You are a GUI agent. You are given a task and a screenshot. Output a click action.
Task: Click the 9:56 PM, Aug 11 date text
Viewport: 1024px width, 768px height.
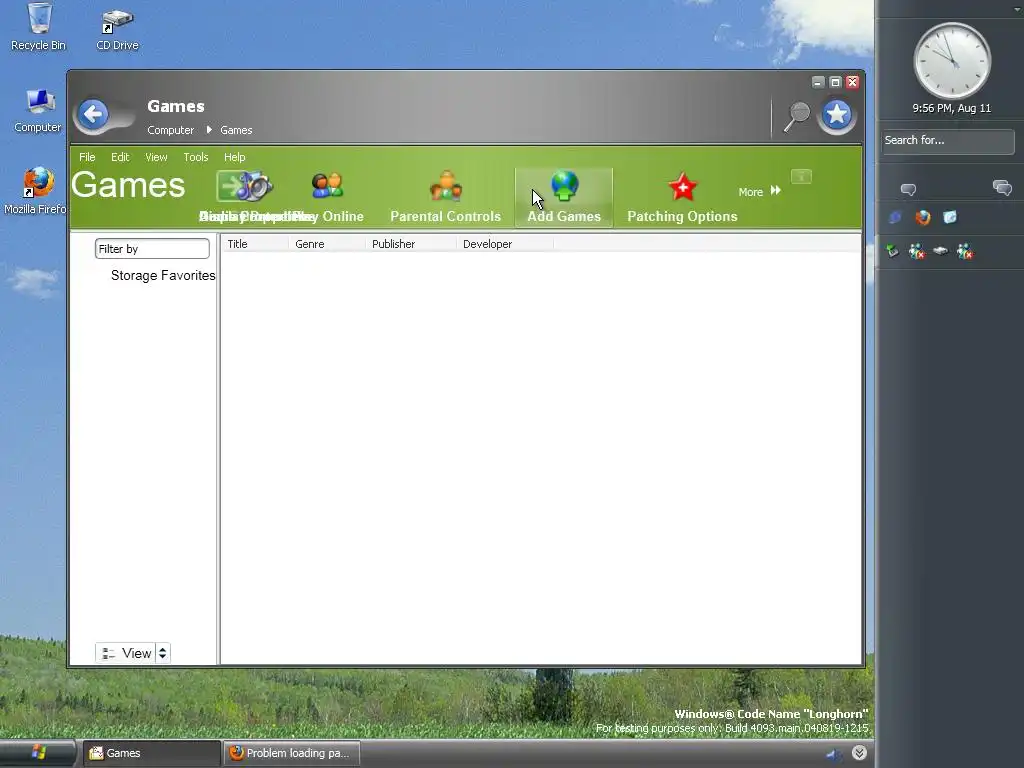click(952, 108)
